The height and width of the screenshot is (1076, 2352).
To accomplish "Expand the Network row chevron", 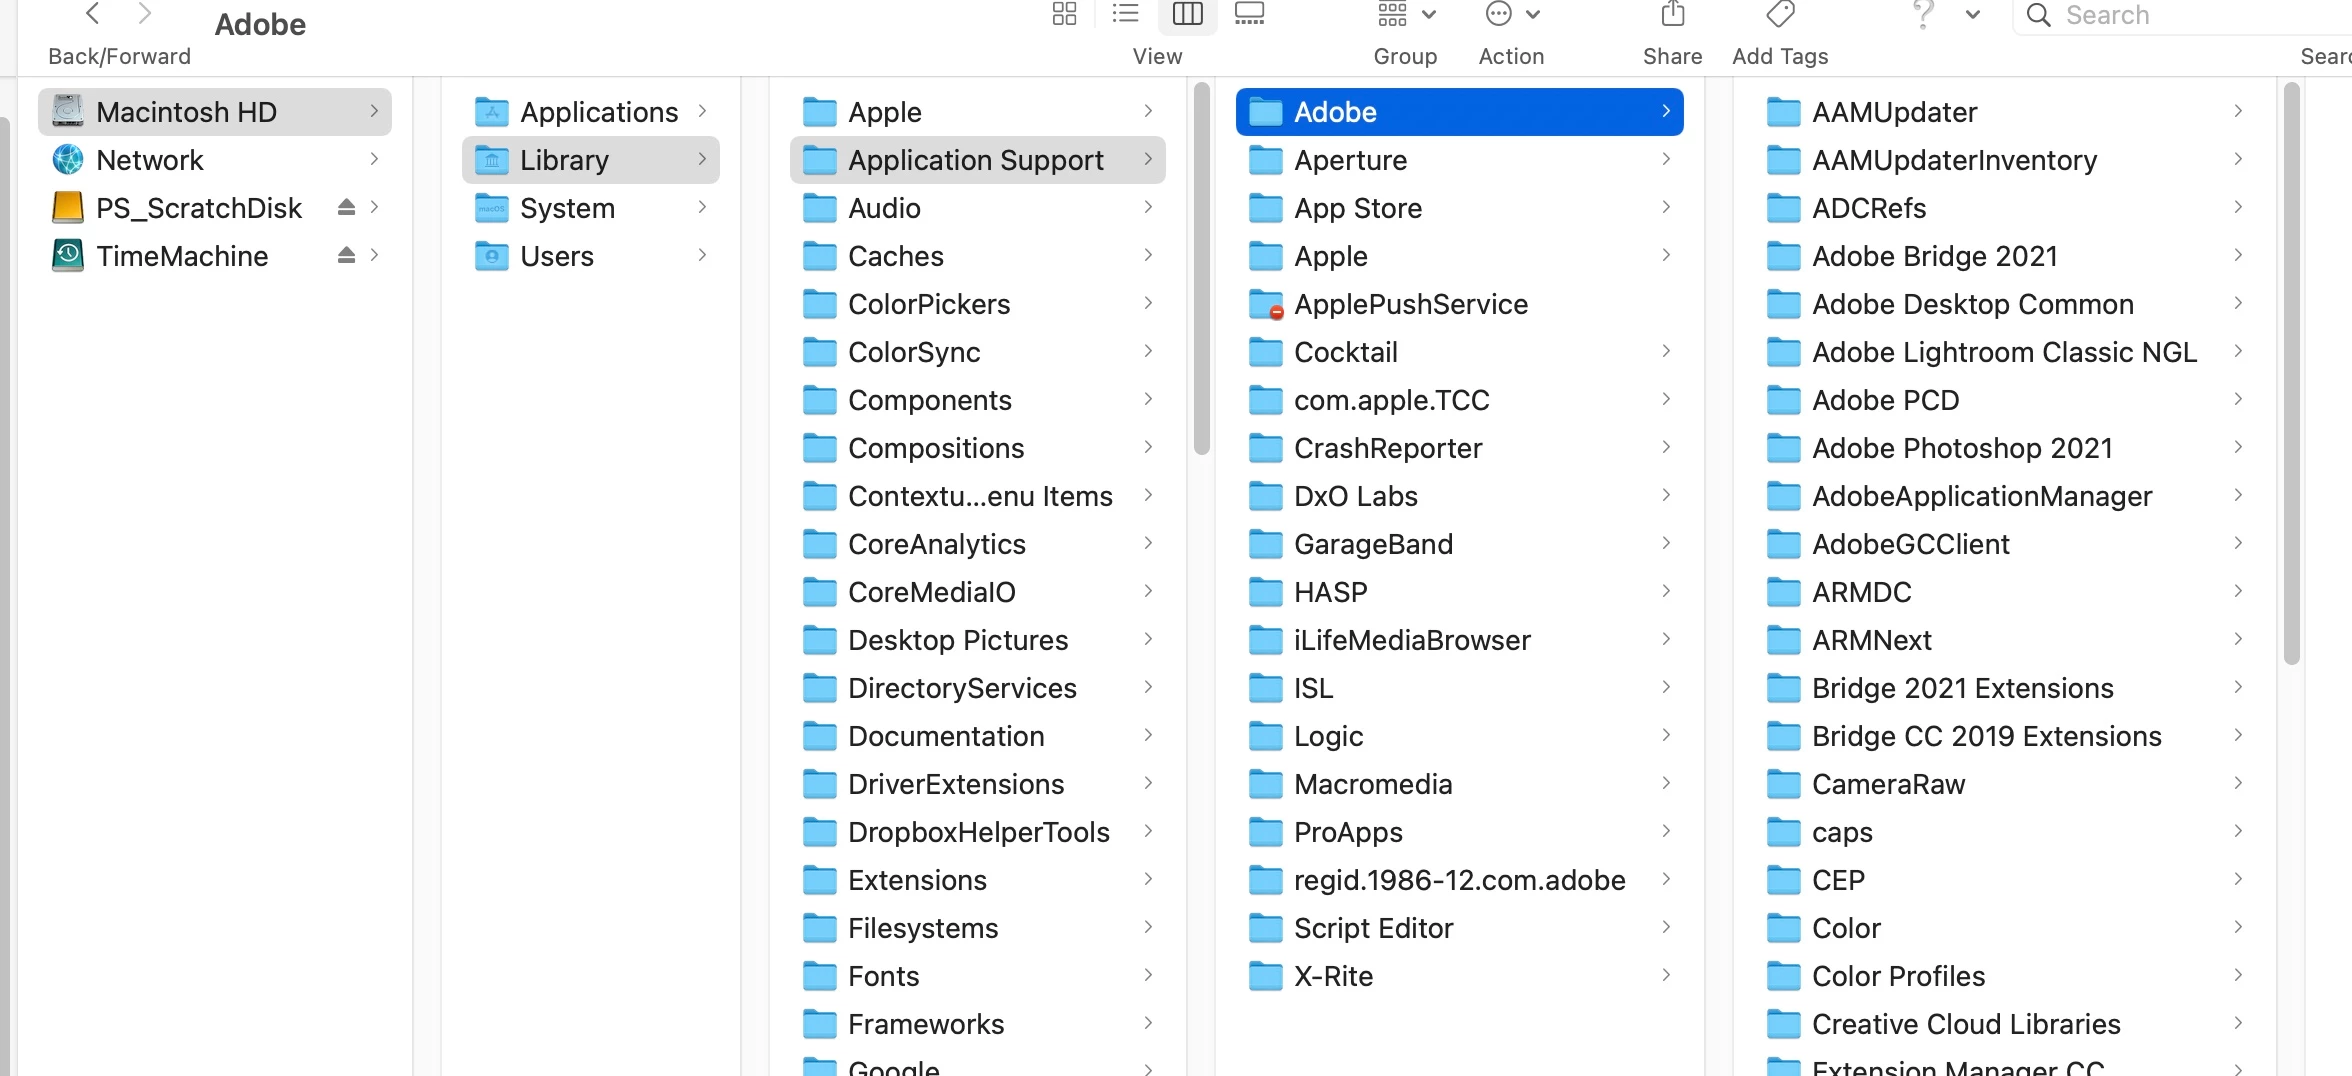I will click(x=374, y=159).
